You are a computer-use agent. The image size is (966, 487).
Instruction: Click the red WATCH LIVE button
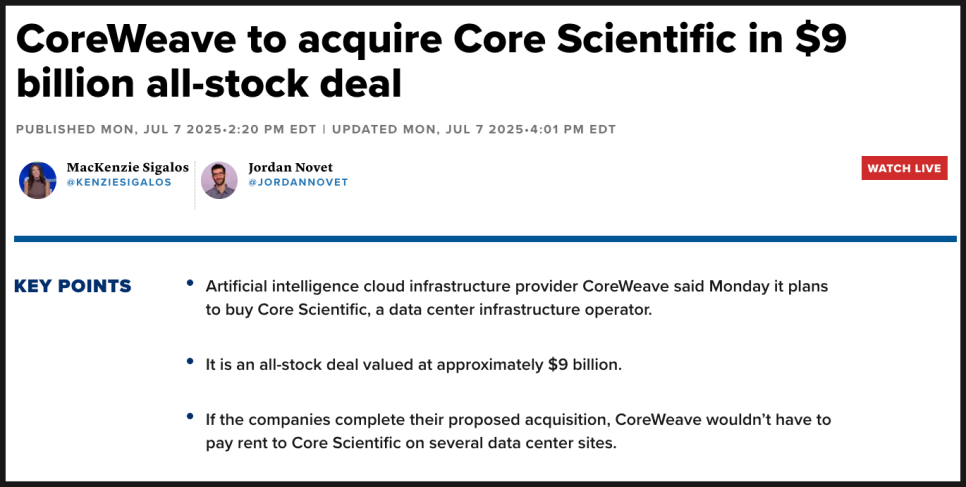(x=904, y=168)
